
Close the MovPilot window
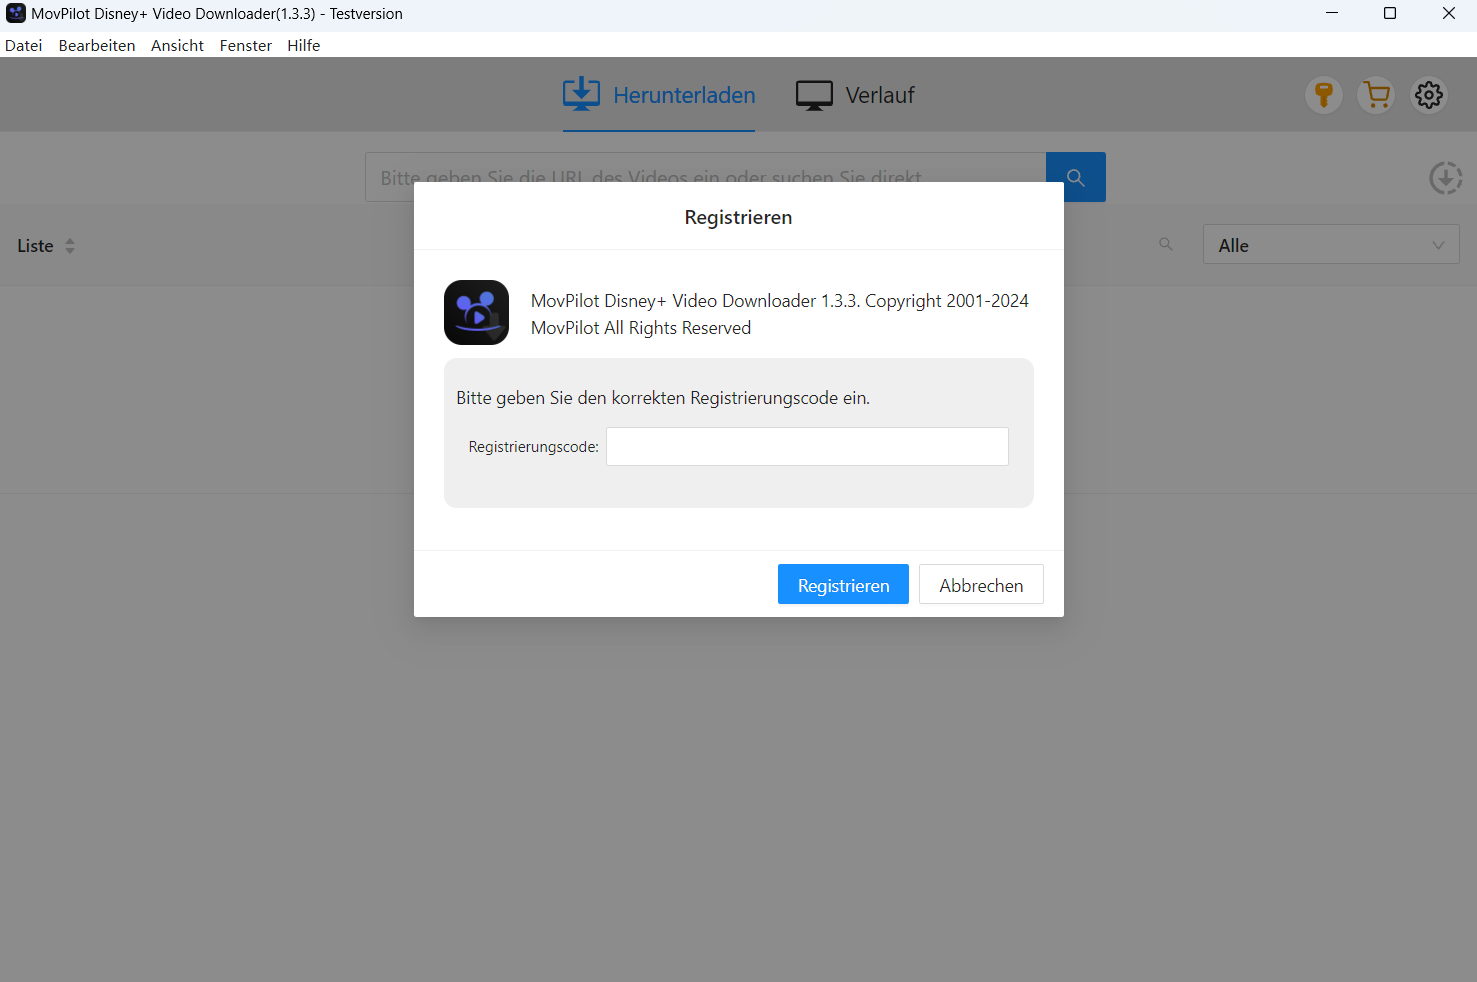point(1448,13)
